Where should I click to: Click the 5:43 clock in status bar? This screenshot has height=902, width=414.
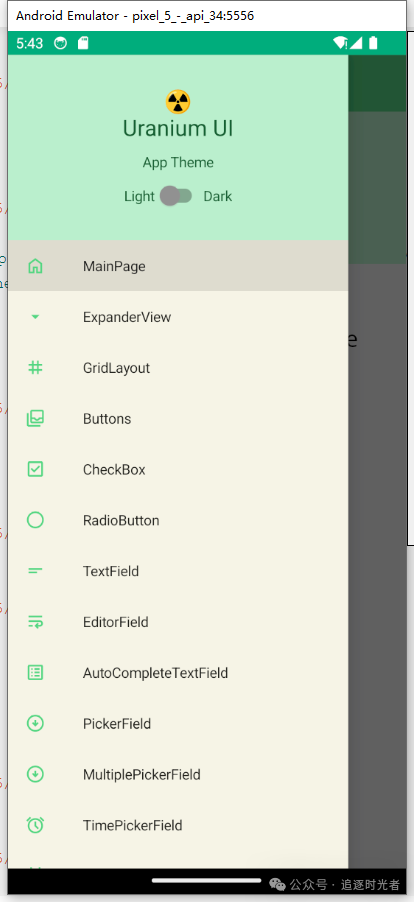point(29,43)
